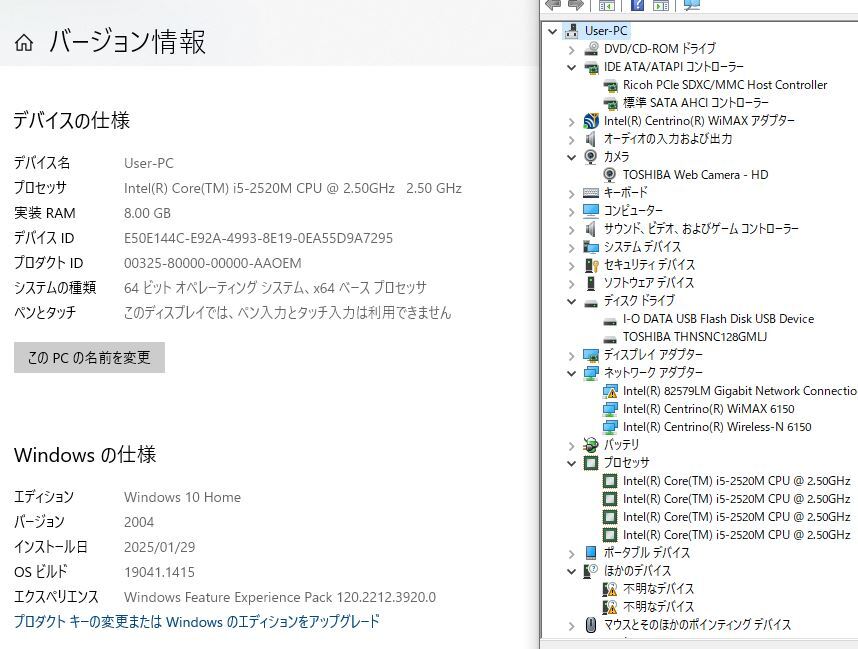Click the ディスプレイ アダプター icon

point(591,355)
